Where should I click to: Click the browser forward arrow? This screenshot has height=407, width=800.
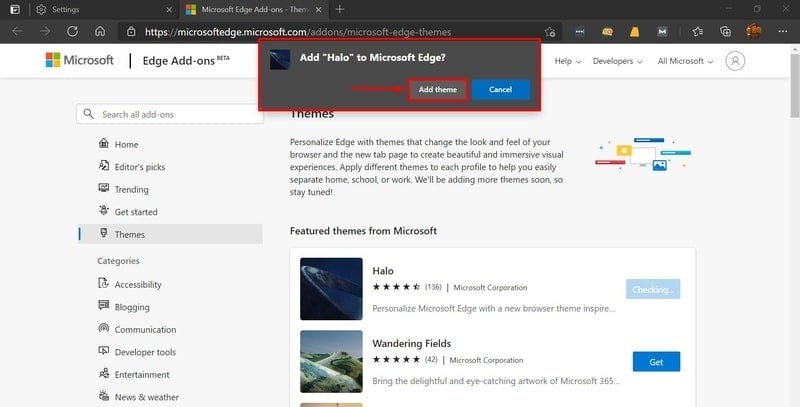click(45, 32)
